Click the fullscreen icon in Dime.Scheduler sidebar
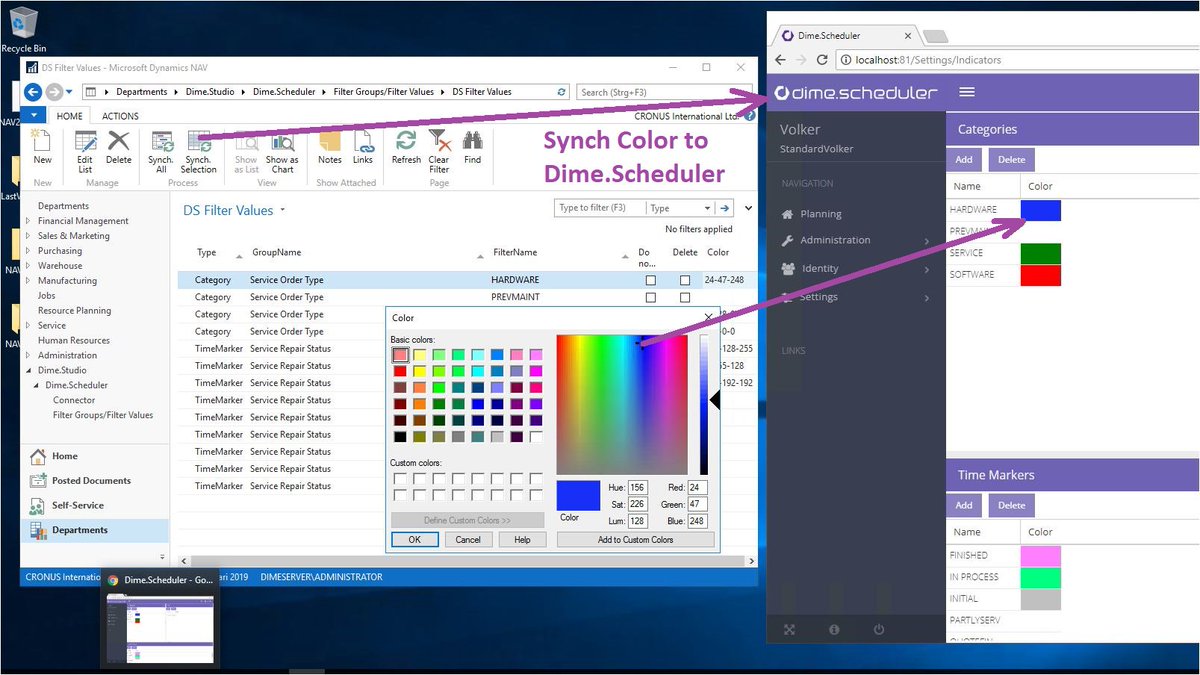 [789, 630]
